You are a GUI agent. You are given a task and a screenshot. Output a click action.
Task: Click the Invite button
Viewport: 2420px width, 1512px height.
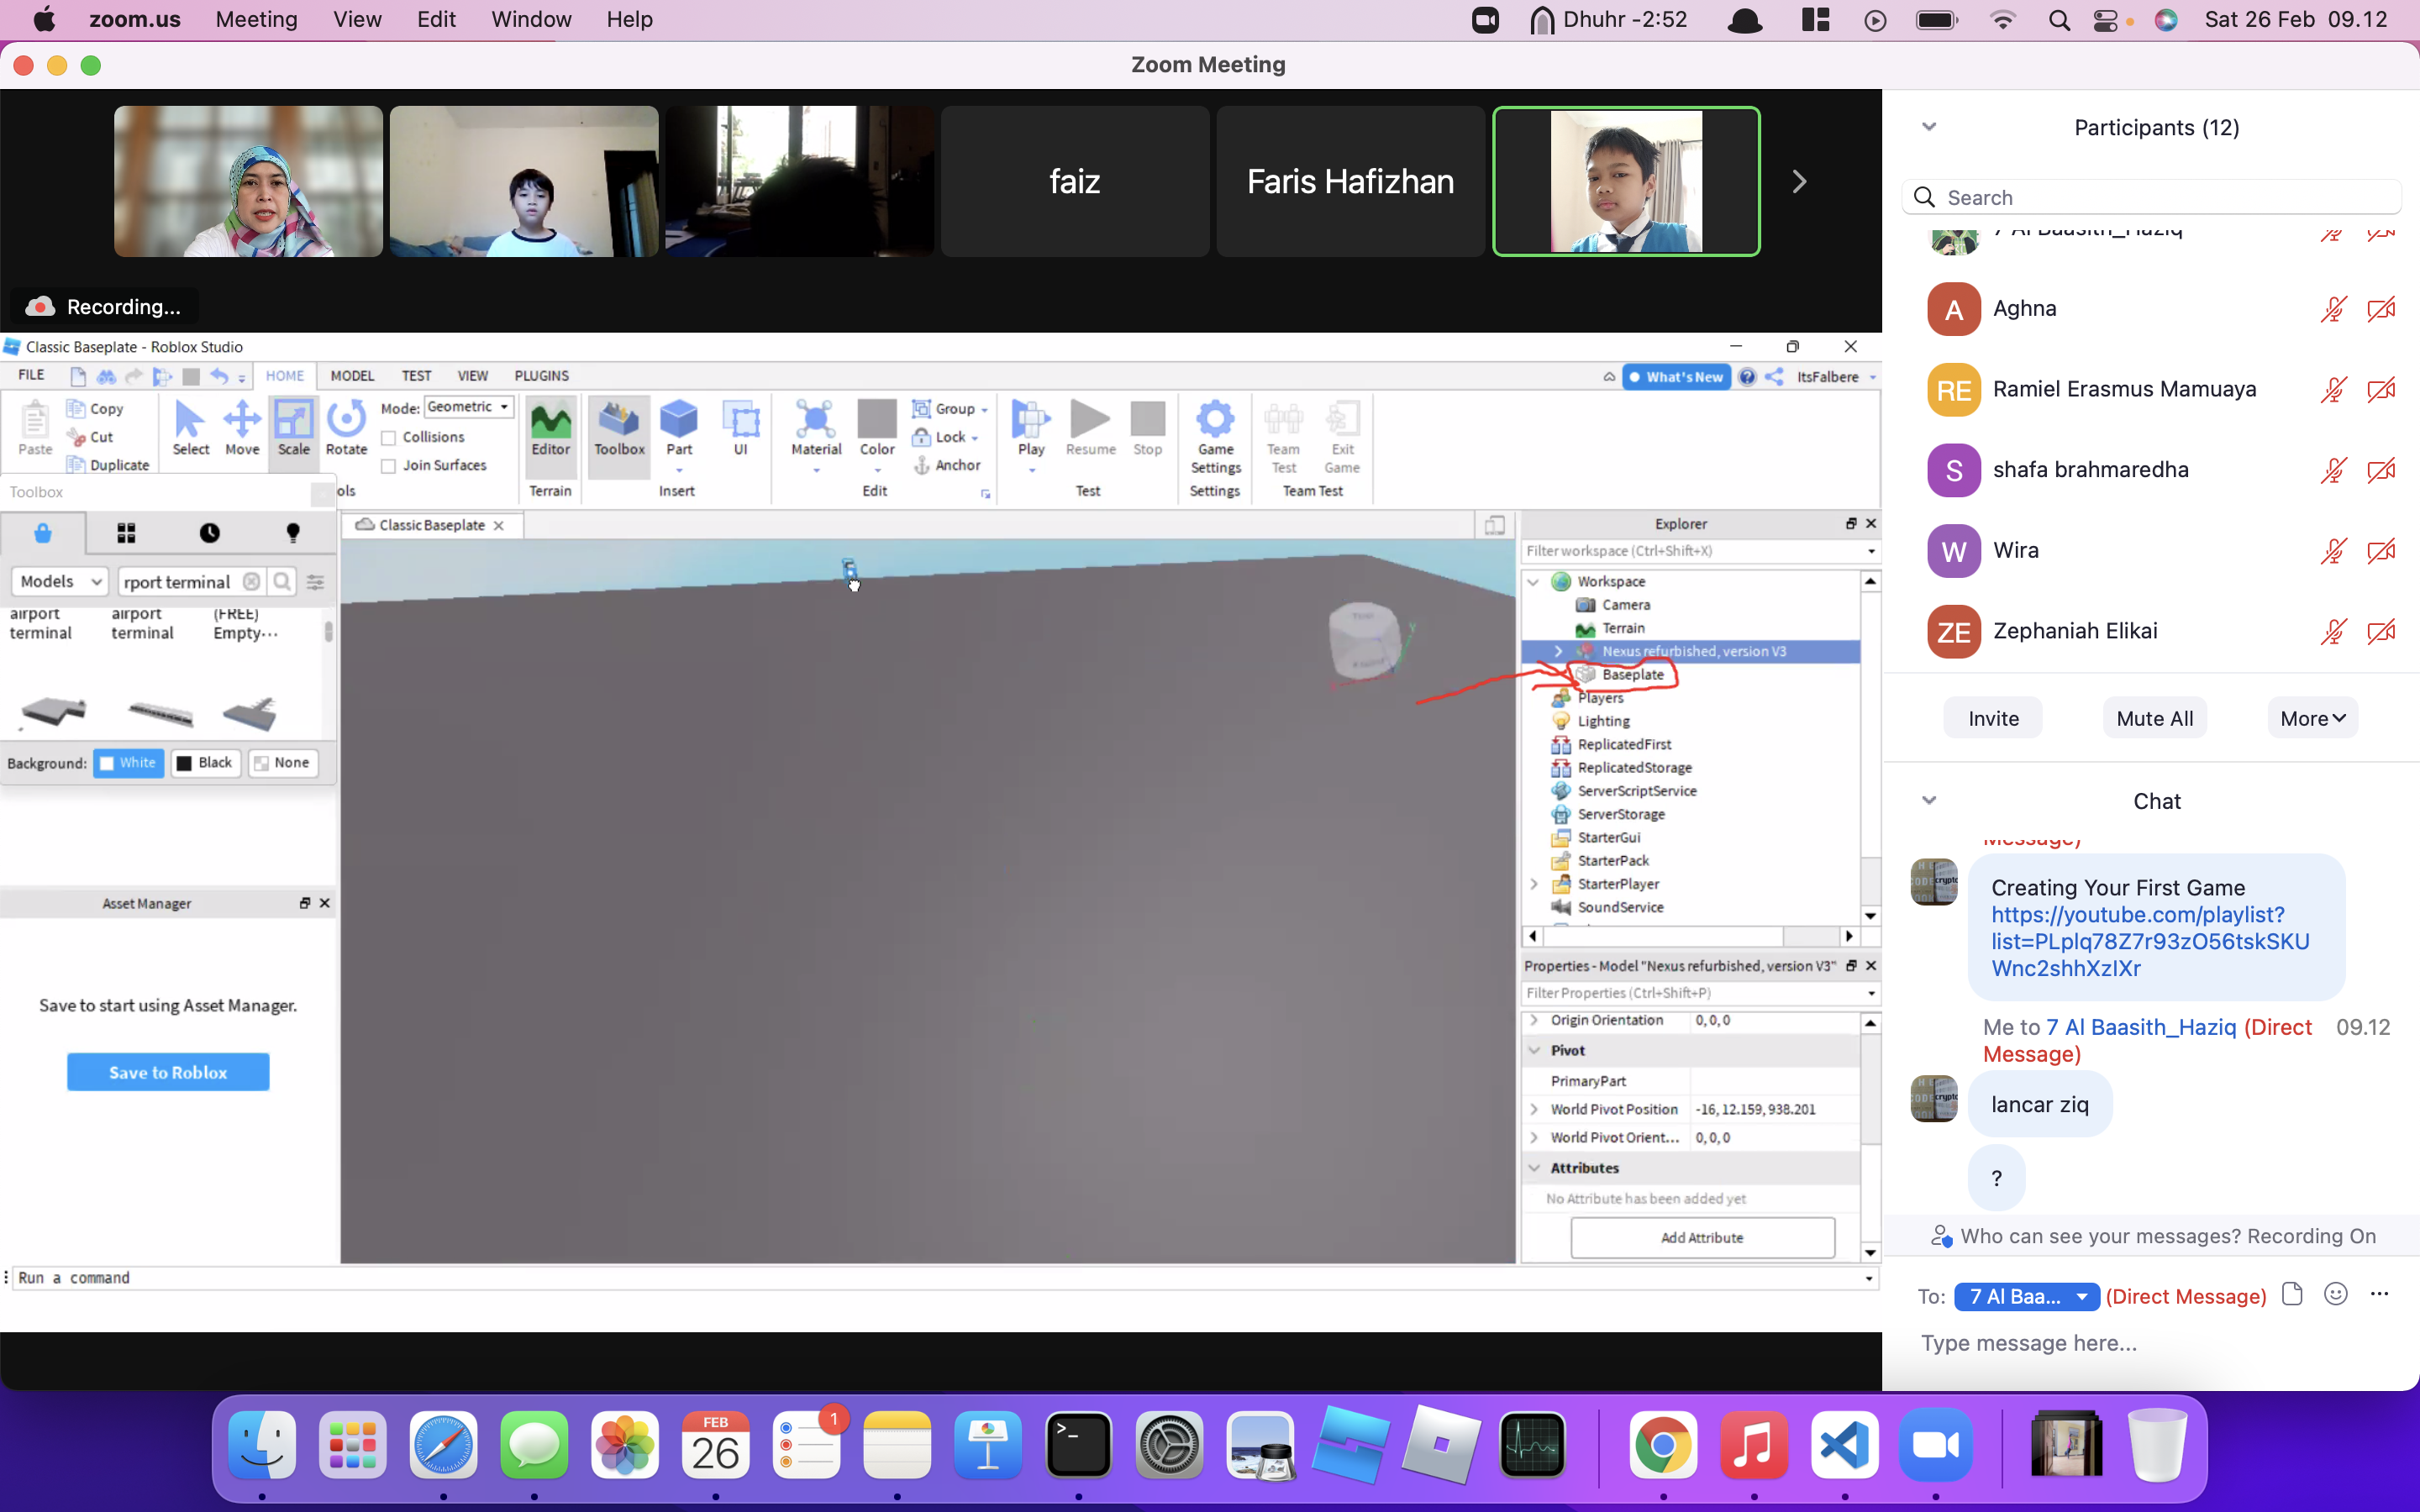(x=1993, y=718)
